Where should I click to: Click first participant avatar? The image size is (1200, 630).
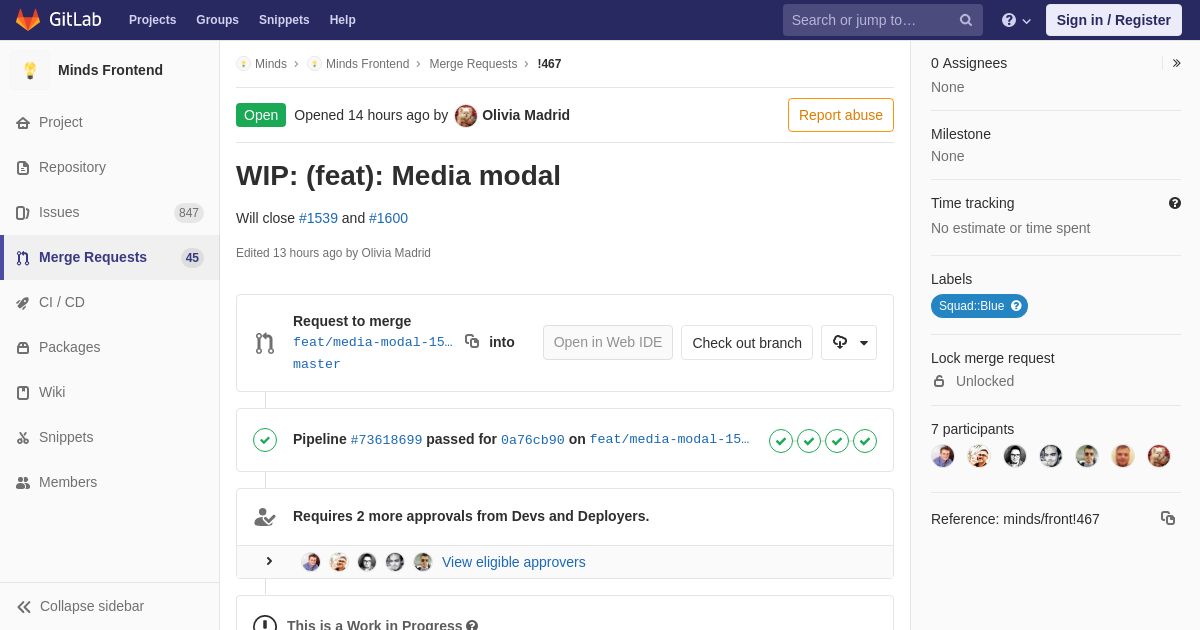[x=943, y=456]
